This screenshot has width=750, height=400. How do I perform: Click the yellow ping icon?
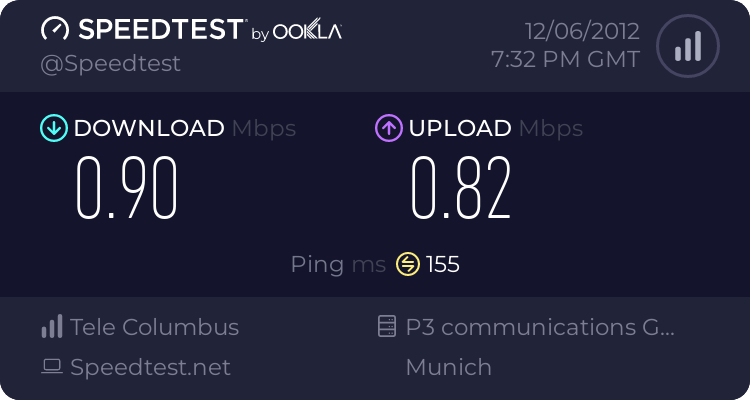[407, 264]
